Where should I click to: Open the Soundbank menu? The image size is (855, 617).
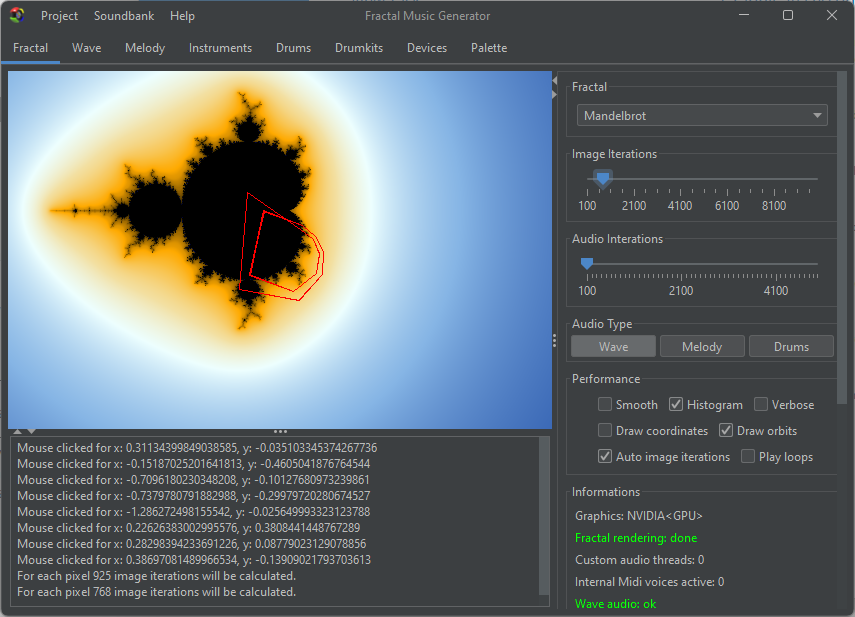coord(124,16)
